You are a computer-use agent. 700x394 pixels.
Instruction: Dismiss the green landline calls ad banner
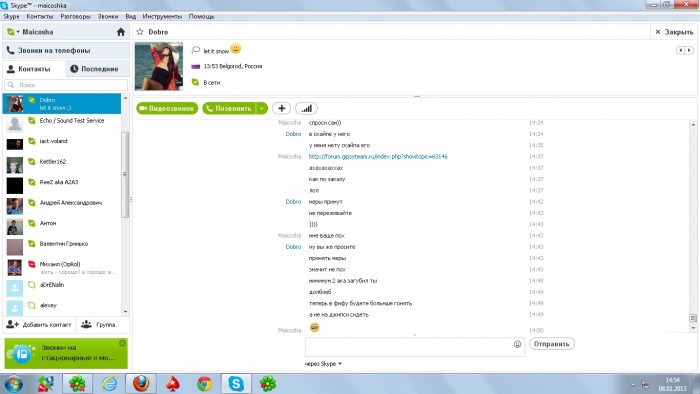[x=122, y=343]
